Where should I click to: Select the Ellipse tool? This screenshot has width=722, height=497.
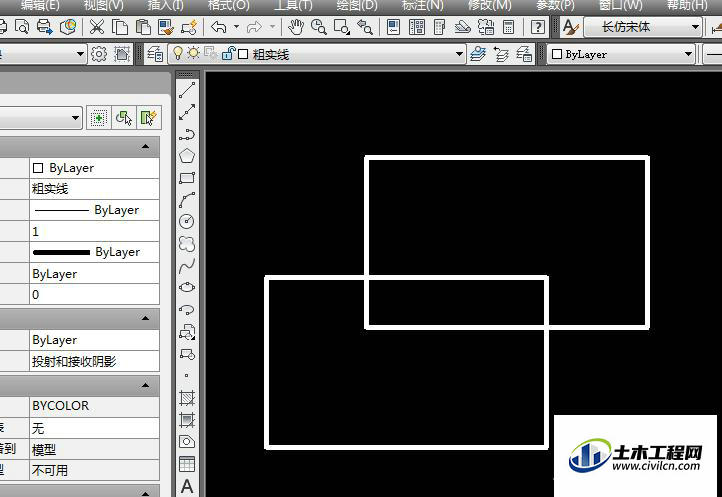(187, 287)
